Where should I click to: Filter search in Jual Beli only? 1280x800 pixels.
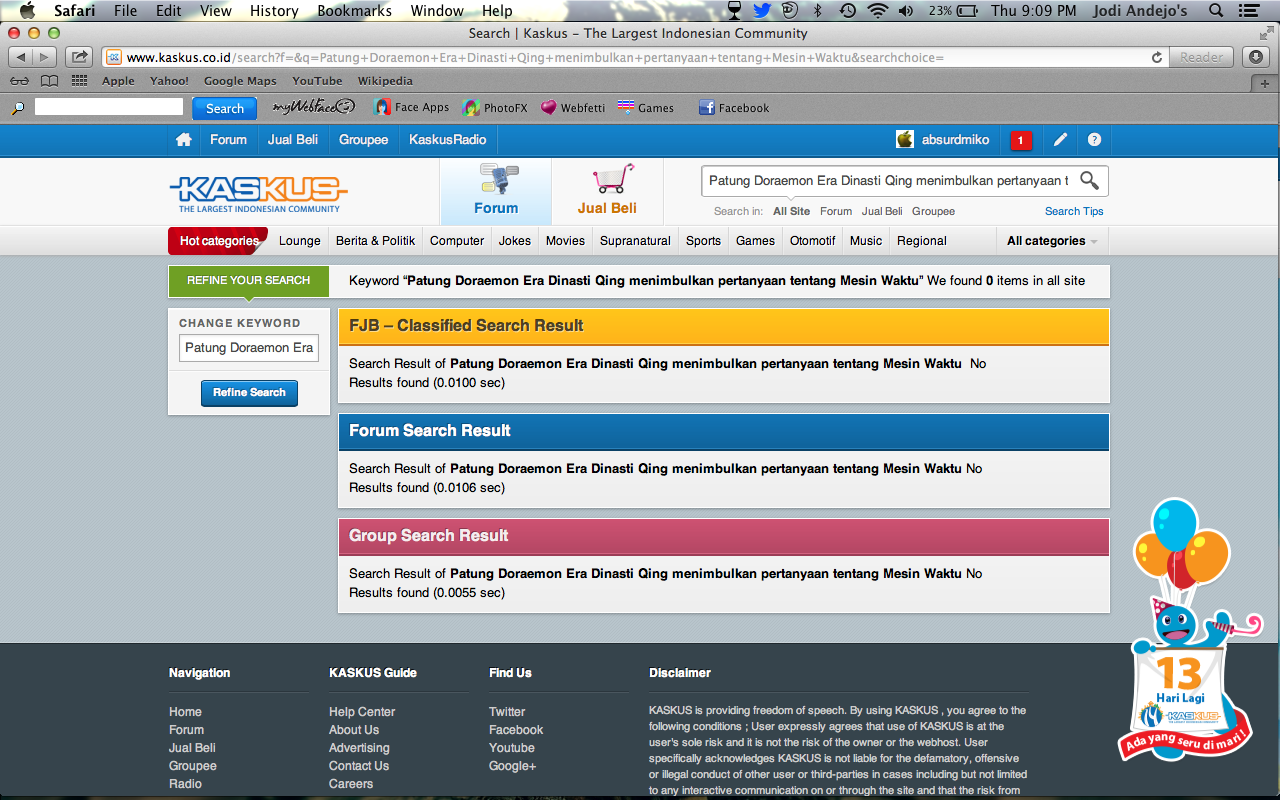click(882, 211)
